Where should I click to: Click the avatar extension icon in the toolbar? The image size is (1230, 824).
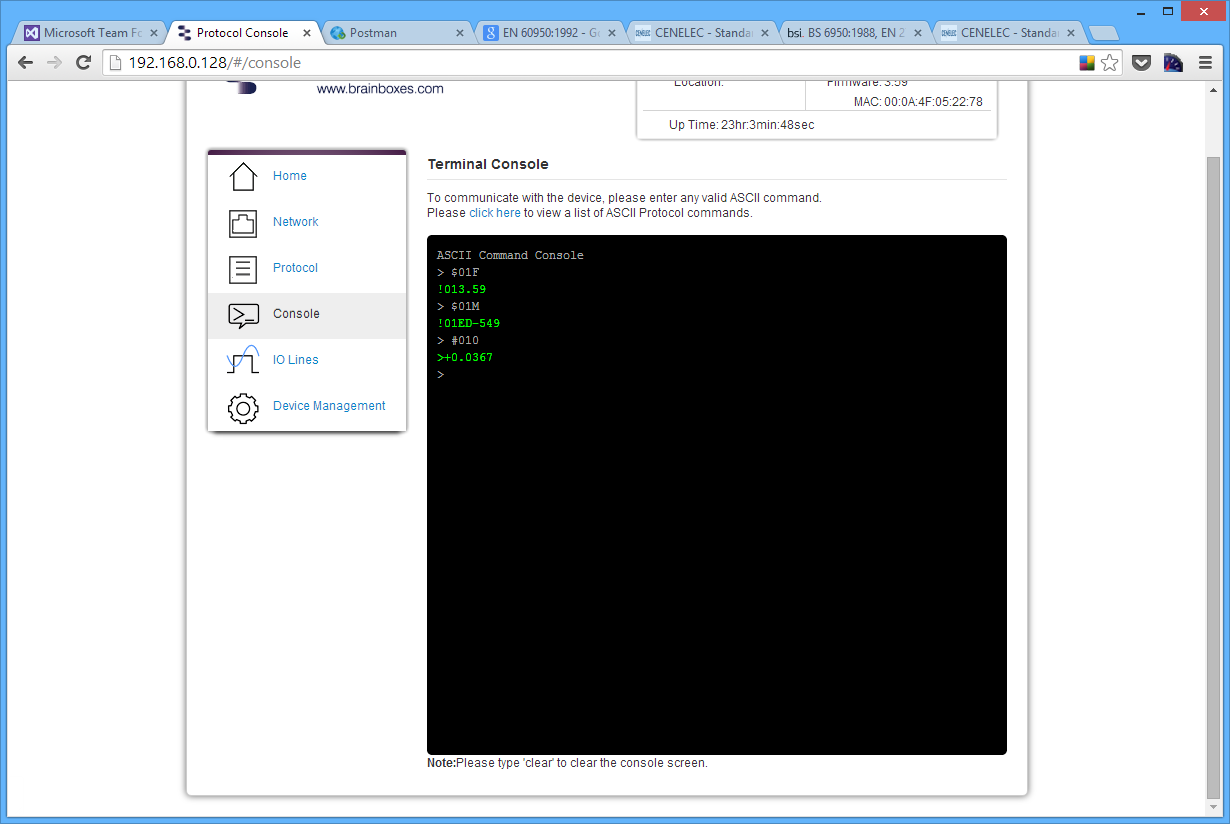[1173, 62]
